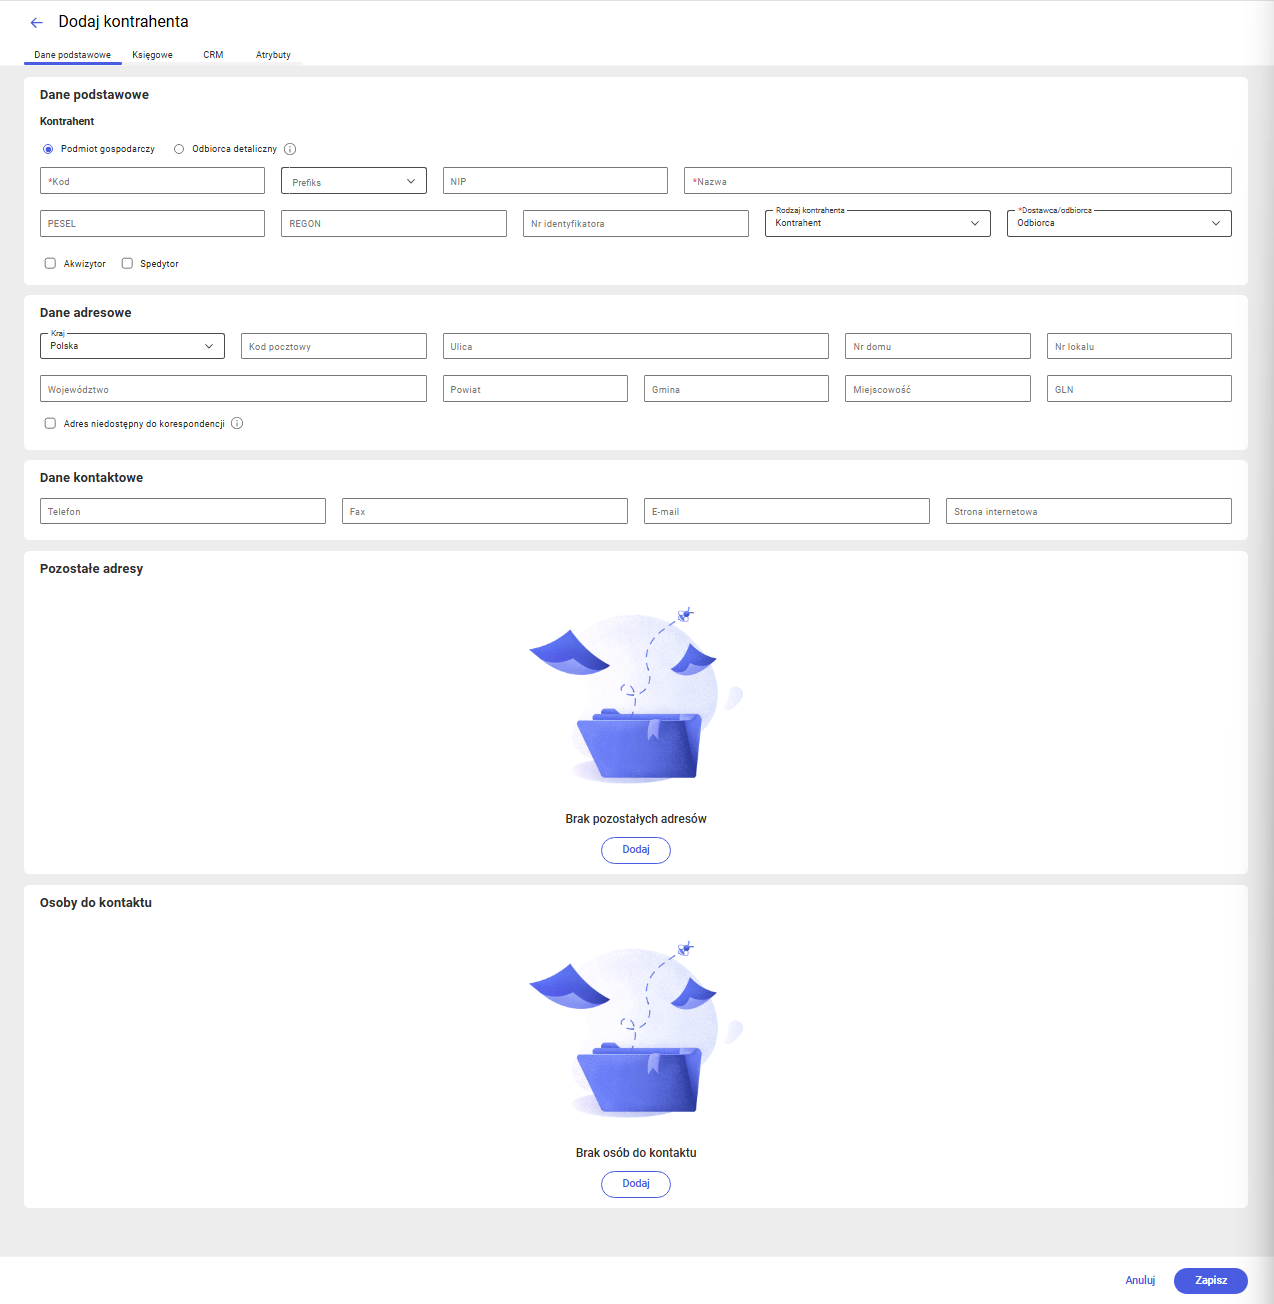This screenshot has width=1274, height=1304.
Task: Click Dodaj under Brak pozostałych adresów
Action: (x=636, y=850)
